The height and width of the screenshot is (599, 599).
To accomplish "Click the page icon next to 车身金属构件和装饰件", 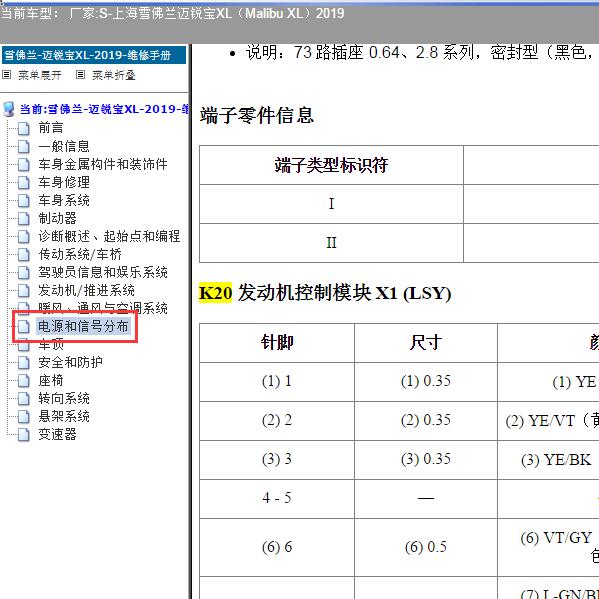I will coord(24,164).
